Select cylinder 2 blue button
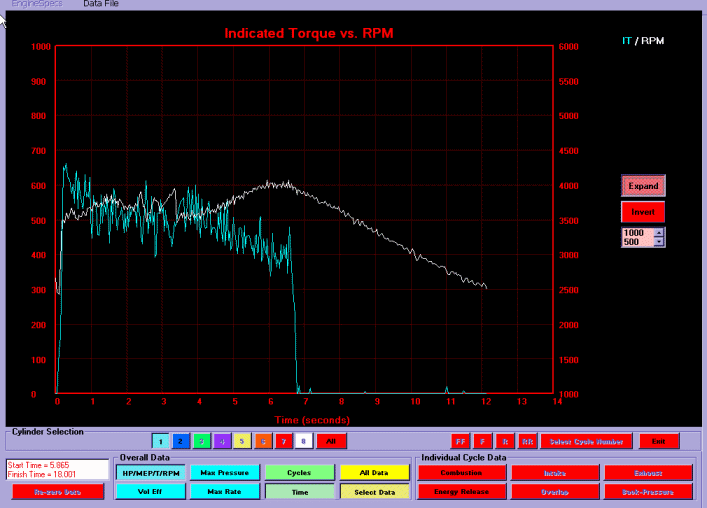 181,441
